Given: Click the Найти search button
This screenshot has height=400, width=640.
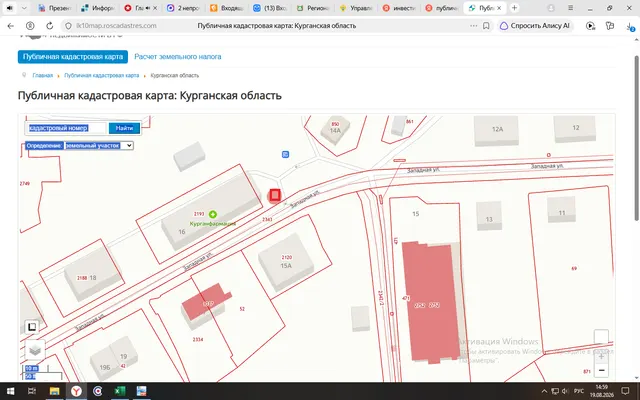Looking at the screenshot, I should 124,128.
